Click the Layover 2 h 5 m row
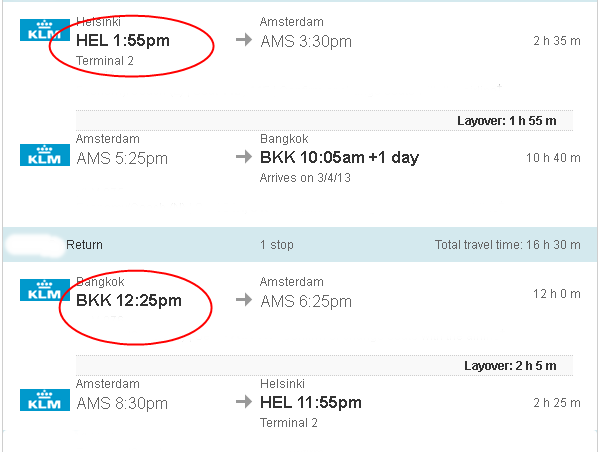Viewport: 601px width, 452px height. [324, 366]
